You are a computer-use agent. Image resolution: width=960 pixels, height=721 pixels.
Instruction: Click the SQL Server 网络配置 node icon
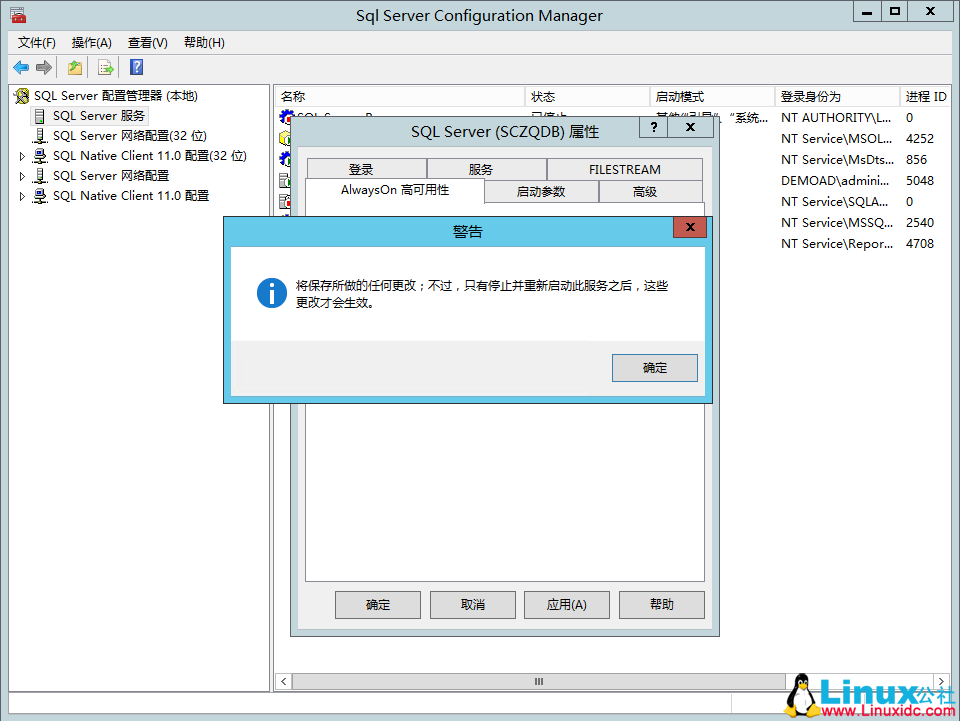click(38, 176)
